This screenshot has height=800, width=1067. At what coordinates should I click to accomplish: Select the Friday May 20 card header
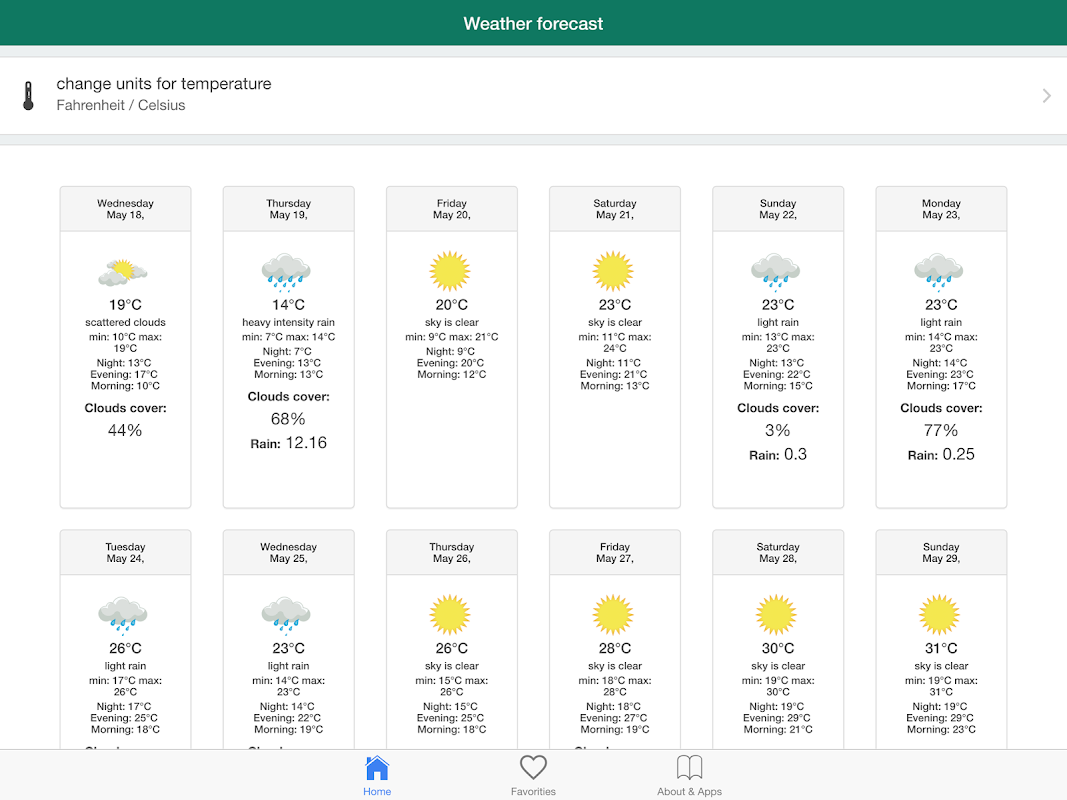click(452, 209)
